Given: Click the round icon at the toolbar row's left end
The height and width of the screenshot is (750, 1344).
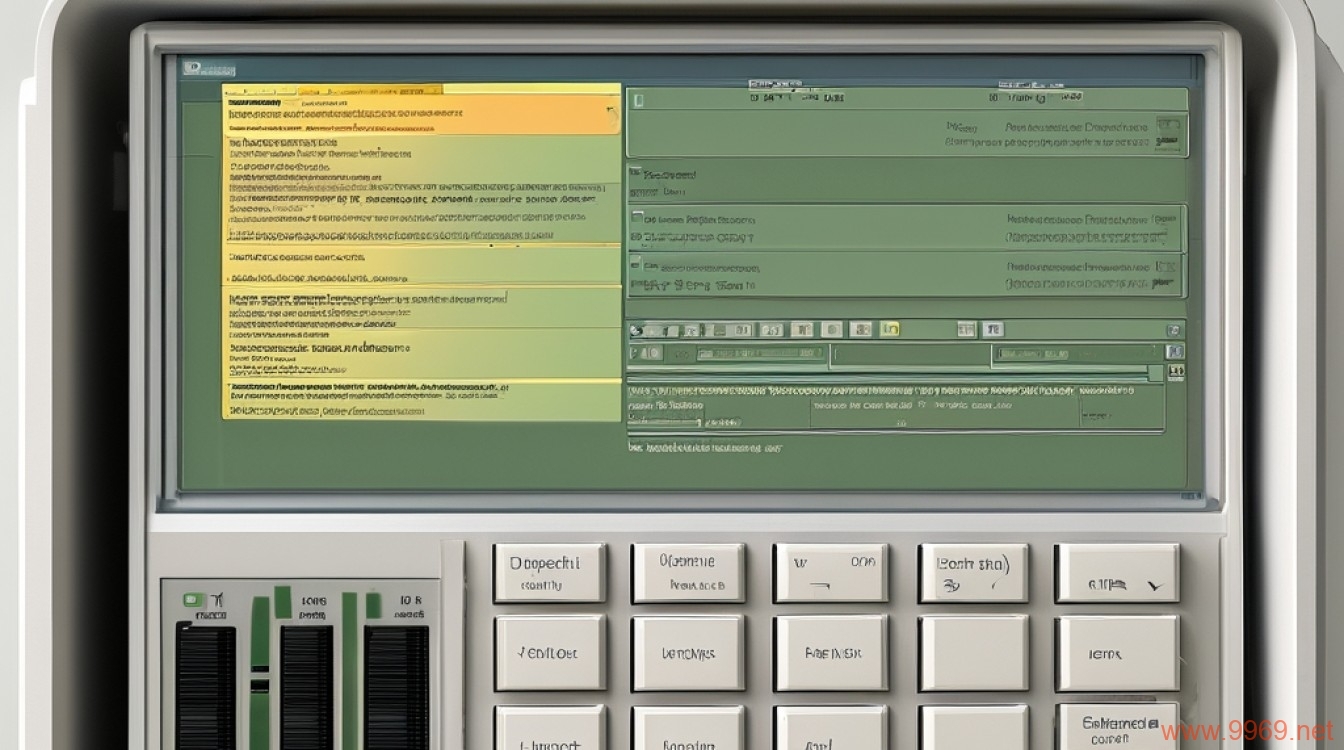Looking at the screenshot, I should (635, 330).
